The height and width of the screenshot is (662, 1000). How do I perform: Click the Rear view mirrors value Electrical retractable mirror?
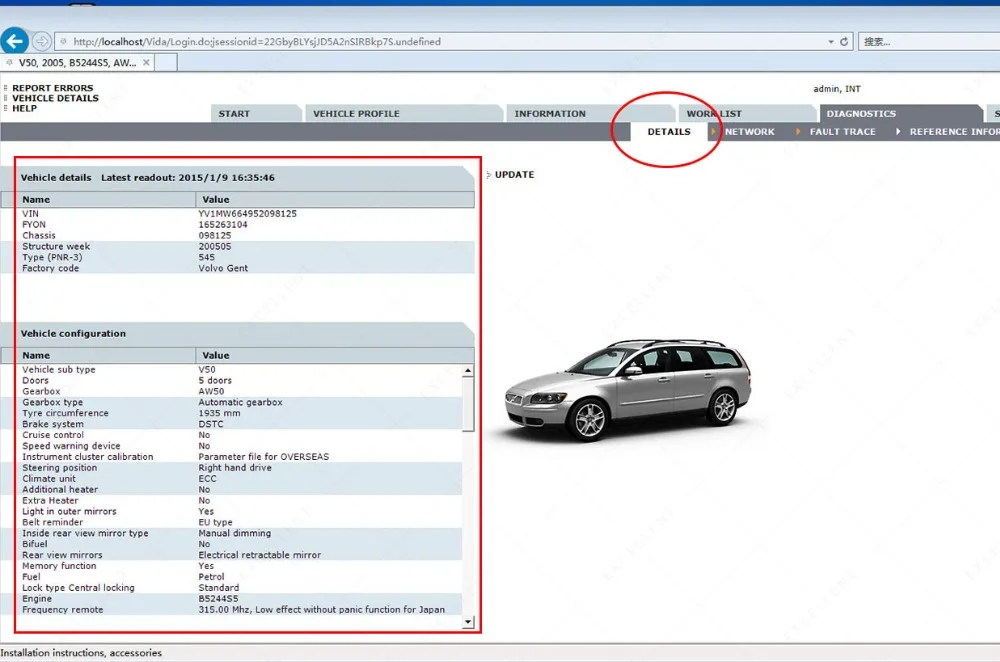(x=260, y=555)
